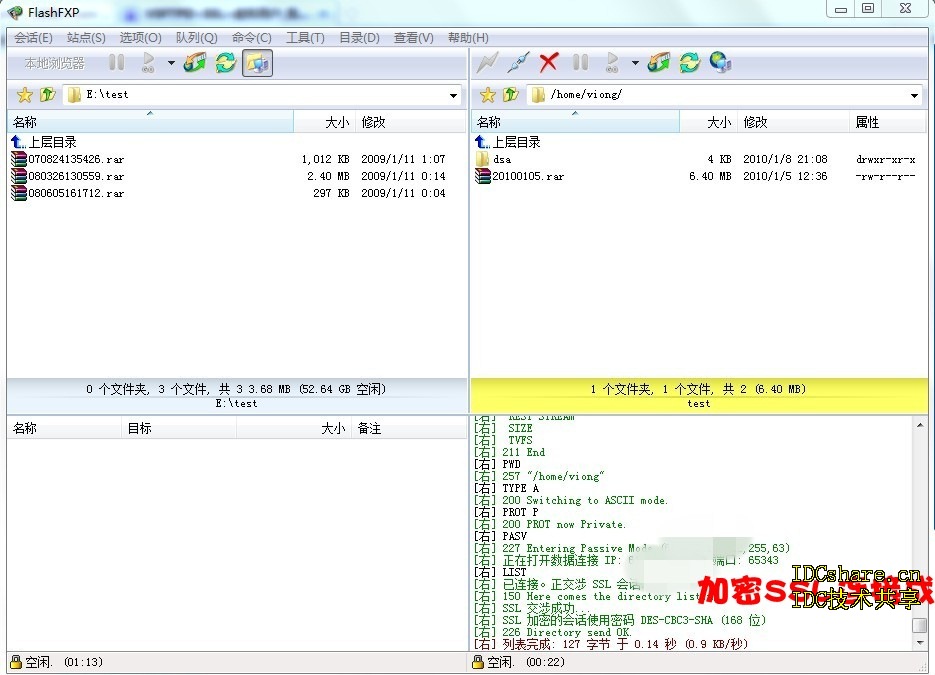This screenshot has width=935, height=675.
Task: Click the 目标 queue column header
Action: click(x=179, y=428)
